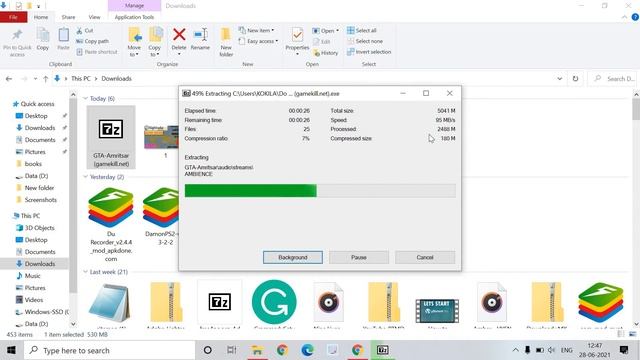
Task: Click the Search Downloads box
Action: click(x=613, y=78)
